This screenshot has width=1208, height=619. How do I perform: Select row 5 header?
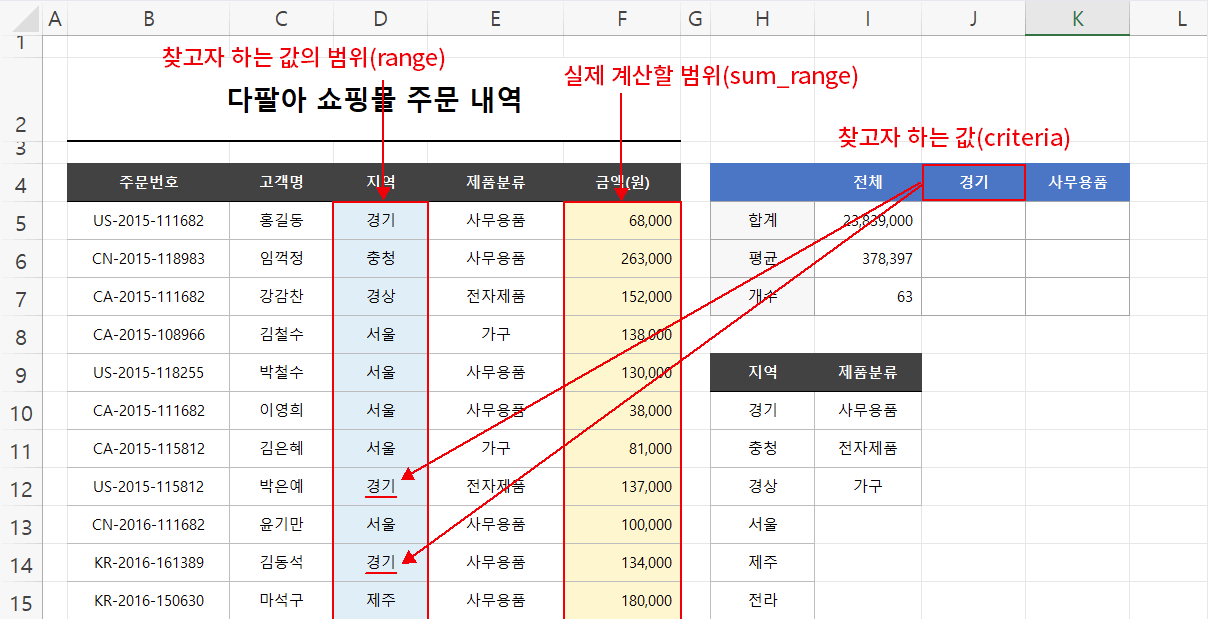[20, 221]
